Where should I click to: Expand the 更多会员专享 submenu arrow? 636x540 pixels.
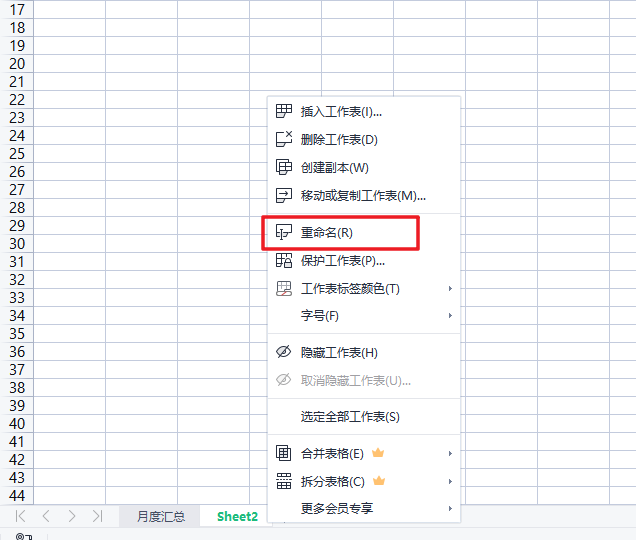click(450, 508)
